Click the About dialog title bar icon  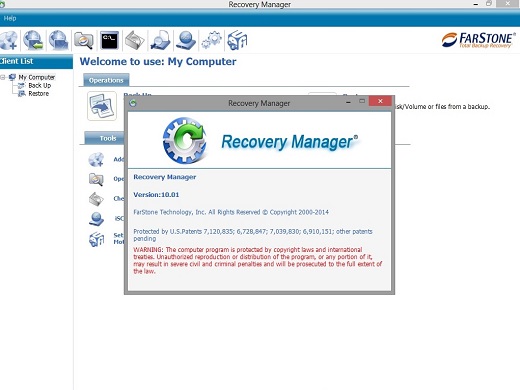(x=133, y=103)
